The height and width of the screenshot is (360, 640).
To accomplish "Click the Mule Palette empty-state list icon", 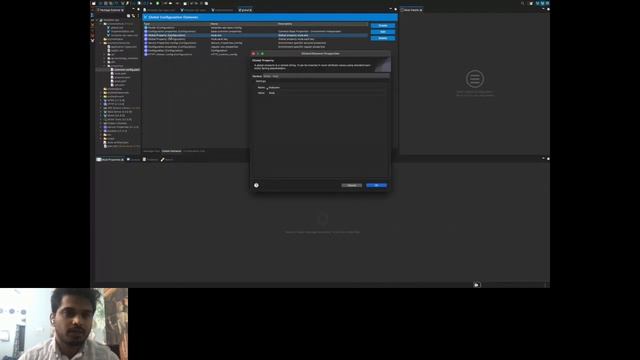I will tap(475, 79).
